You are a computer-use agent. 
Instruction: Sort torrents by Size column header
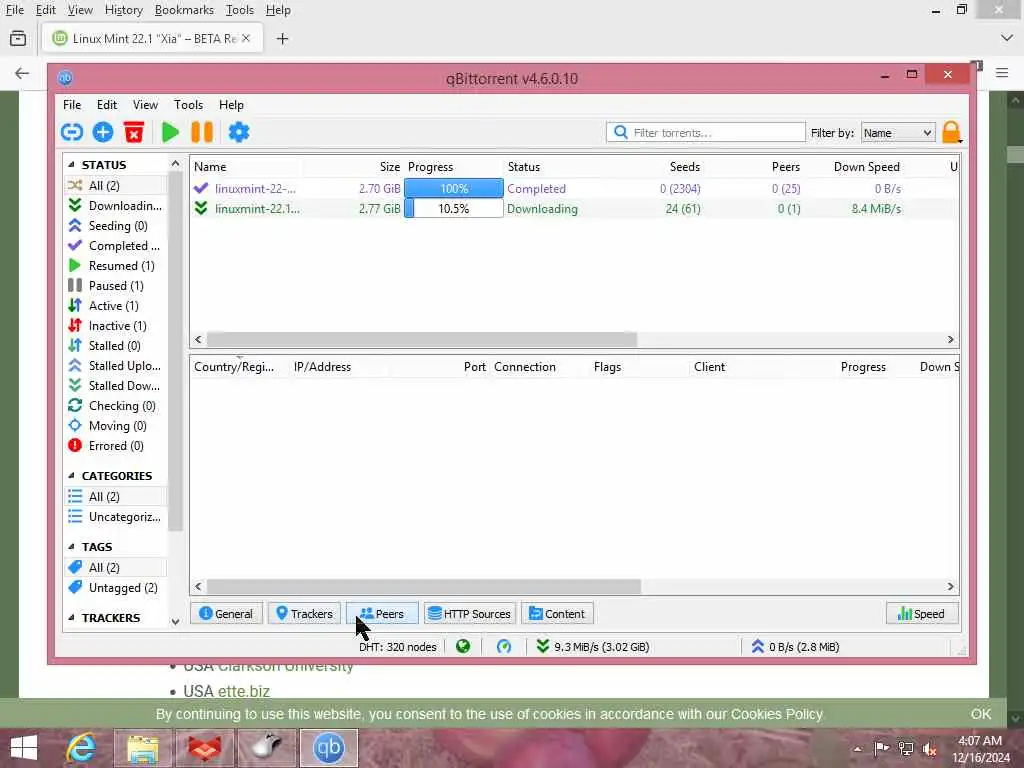pyautogui.click(x=390, y=167)
